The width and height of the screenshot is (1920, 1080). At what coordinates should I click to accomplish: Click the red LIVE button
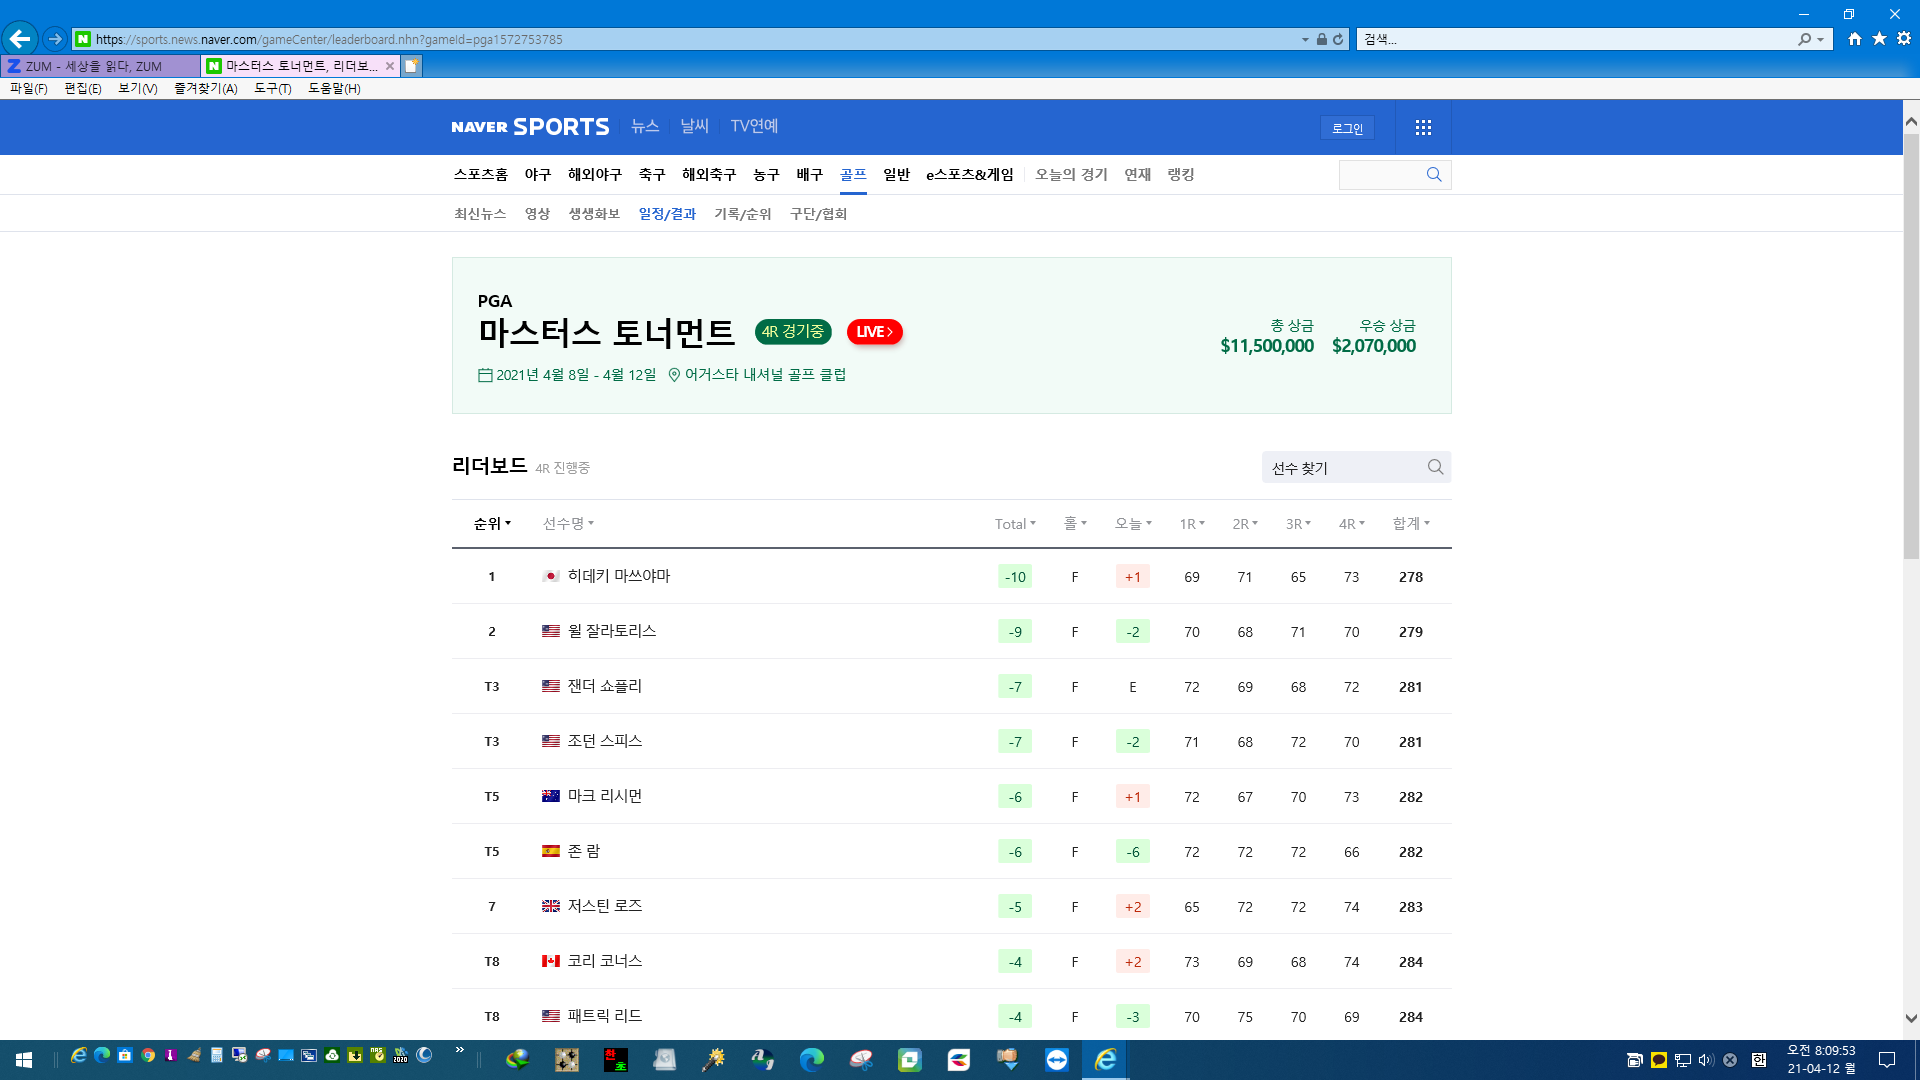(x=875, y=331)
